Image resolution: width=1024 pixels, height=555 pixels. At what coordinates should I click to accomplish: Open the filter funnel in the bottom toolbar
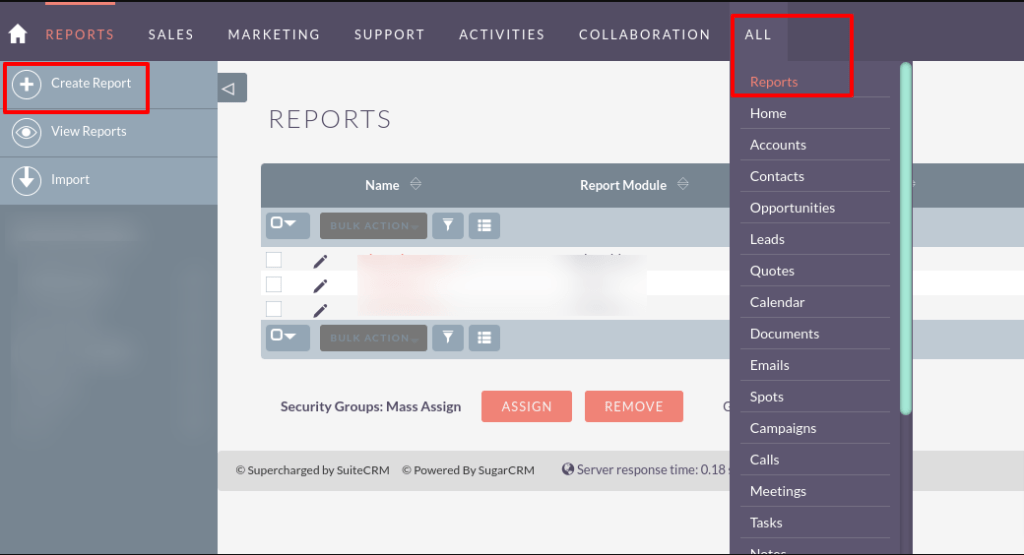[448, 338]
